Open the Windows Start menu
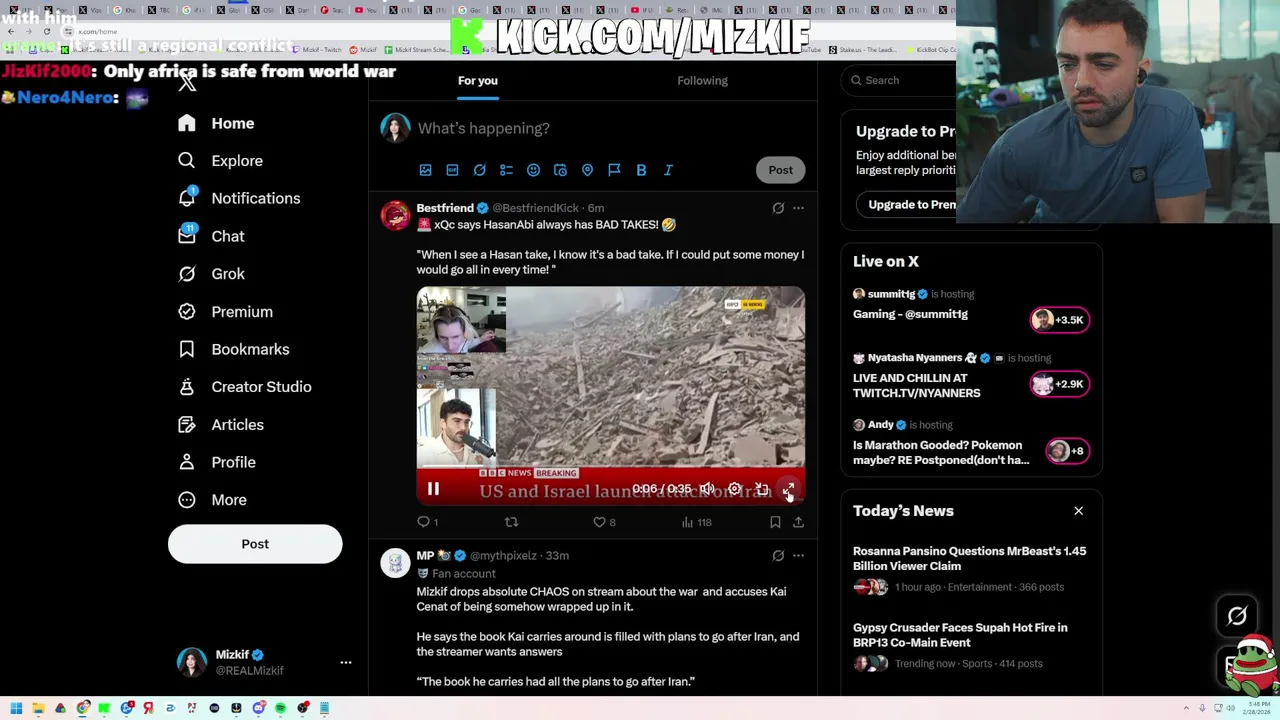Viewport: 1280px width, 720px height. click(16, 708)
